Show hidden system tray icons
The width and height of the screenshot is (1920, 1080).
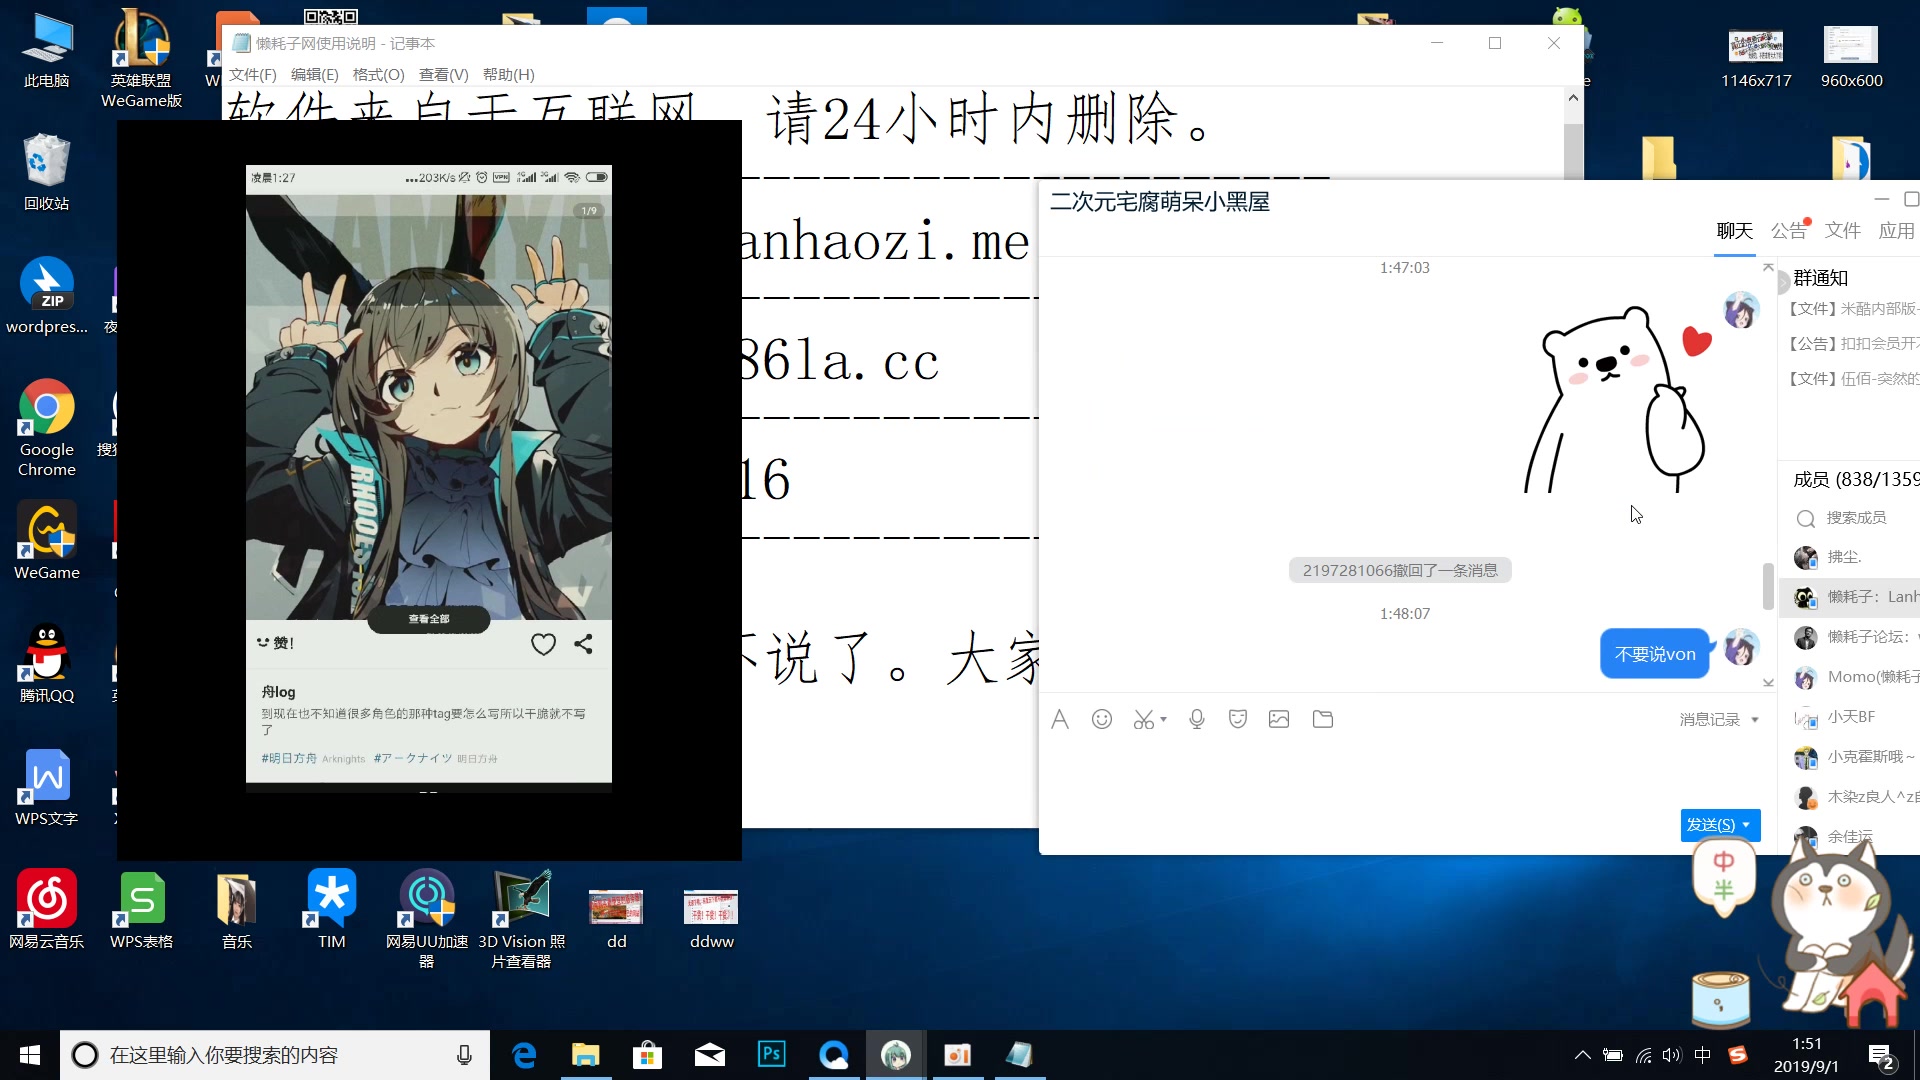(1582, 1055)
